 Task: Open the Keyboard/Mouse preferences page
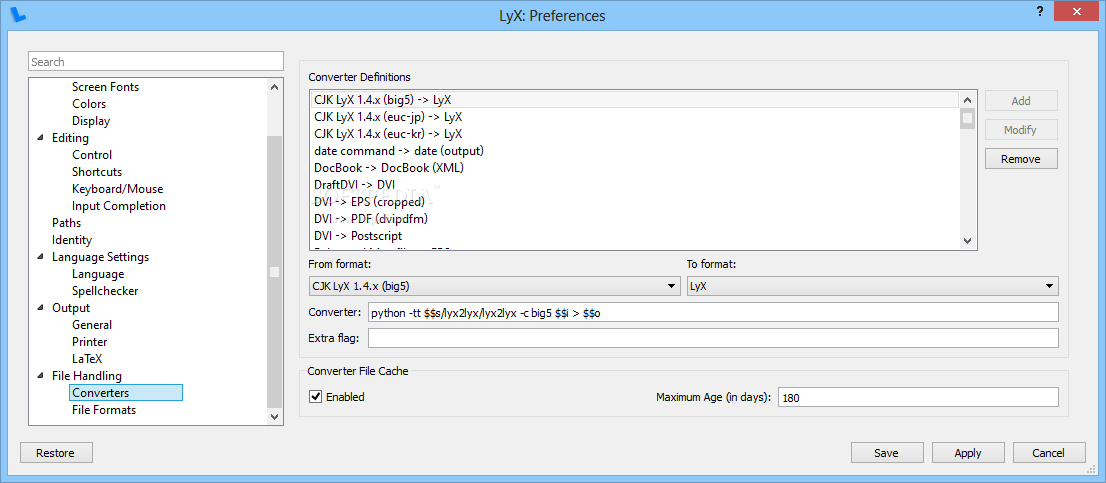point(117,189)
